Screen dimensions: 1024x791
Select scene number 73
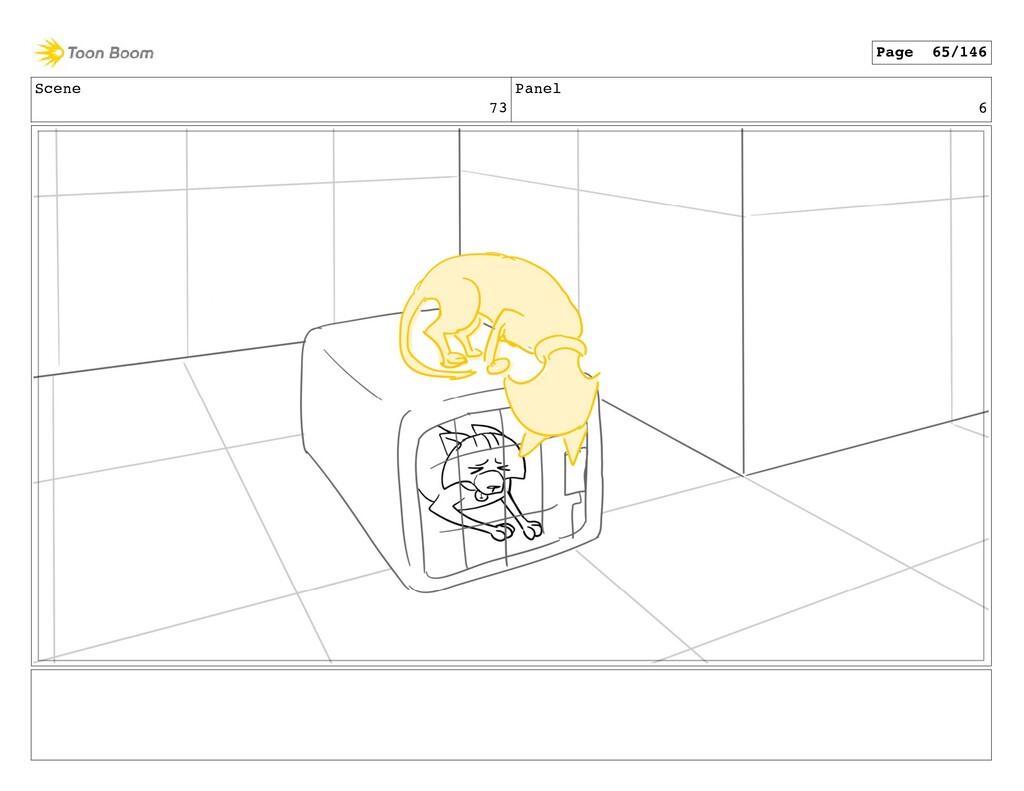pos(498,108)
